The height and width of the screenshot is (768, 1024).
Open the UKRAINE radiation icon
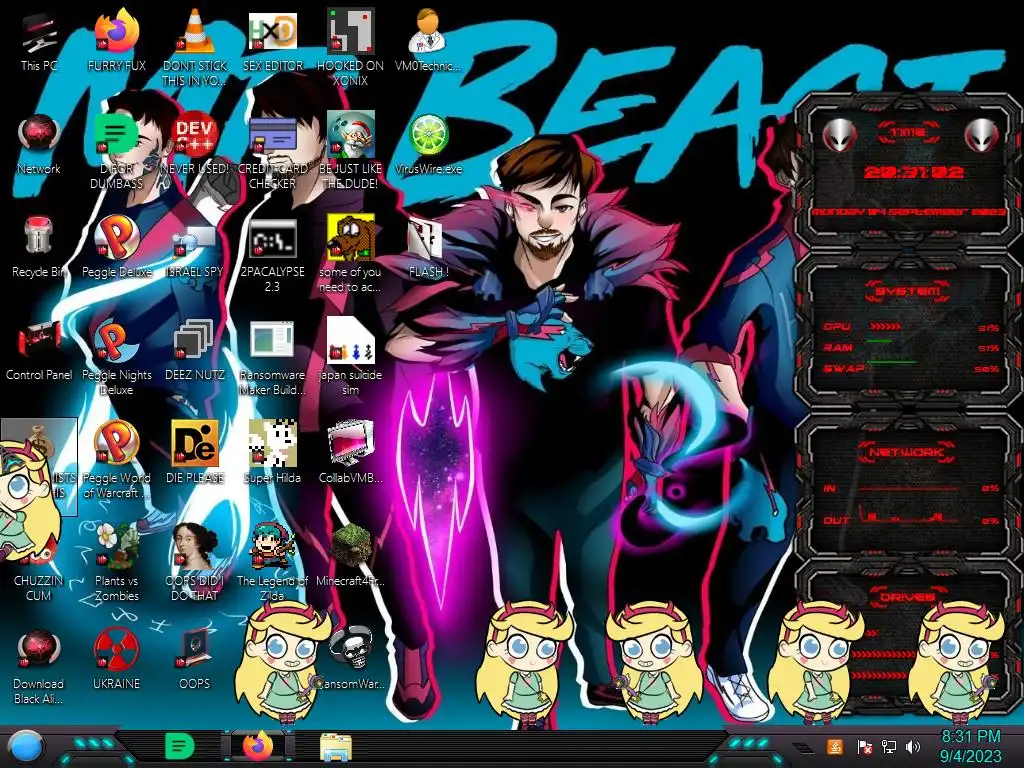point(117,660)
